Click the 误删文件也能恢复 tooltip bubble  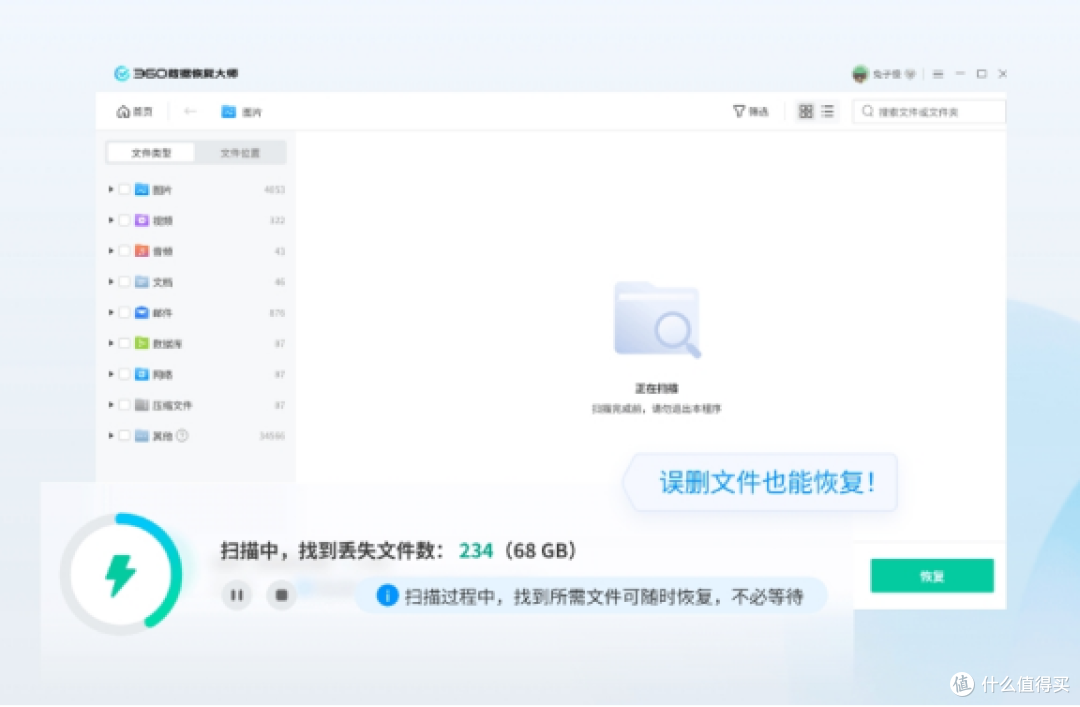(760, 482)
